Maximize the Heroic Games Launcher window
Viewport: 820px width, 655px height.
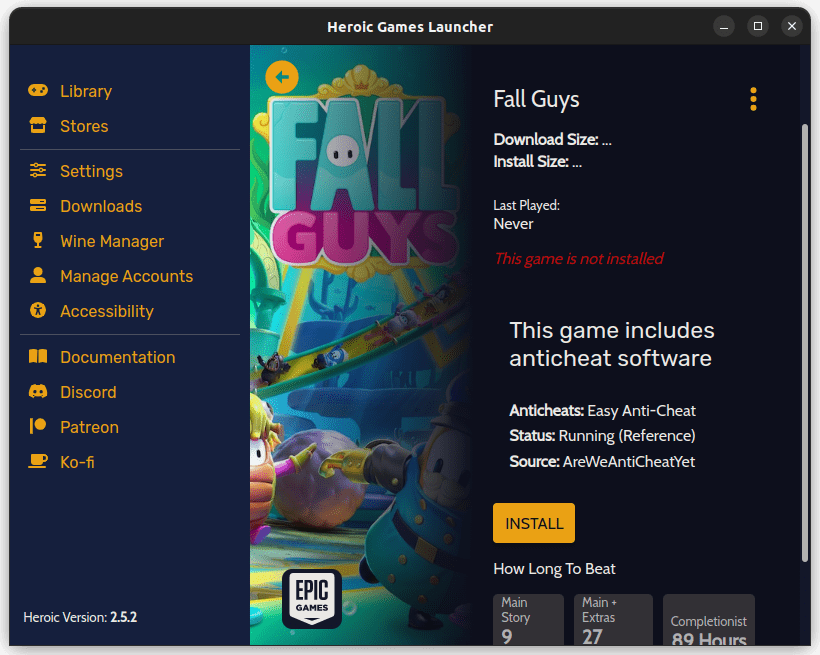tap(758, 26)
